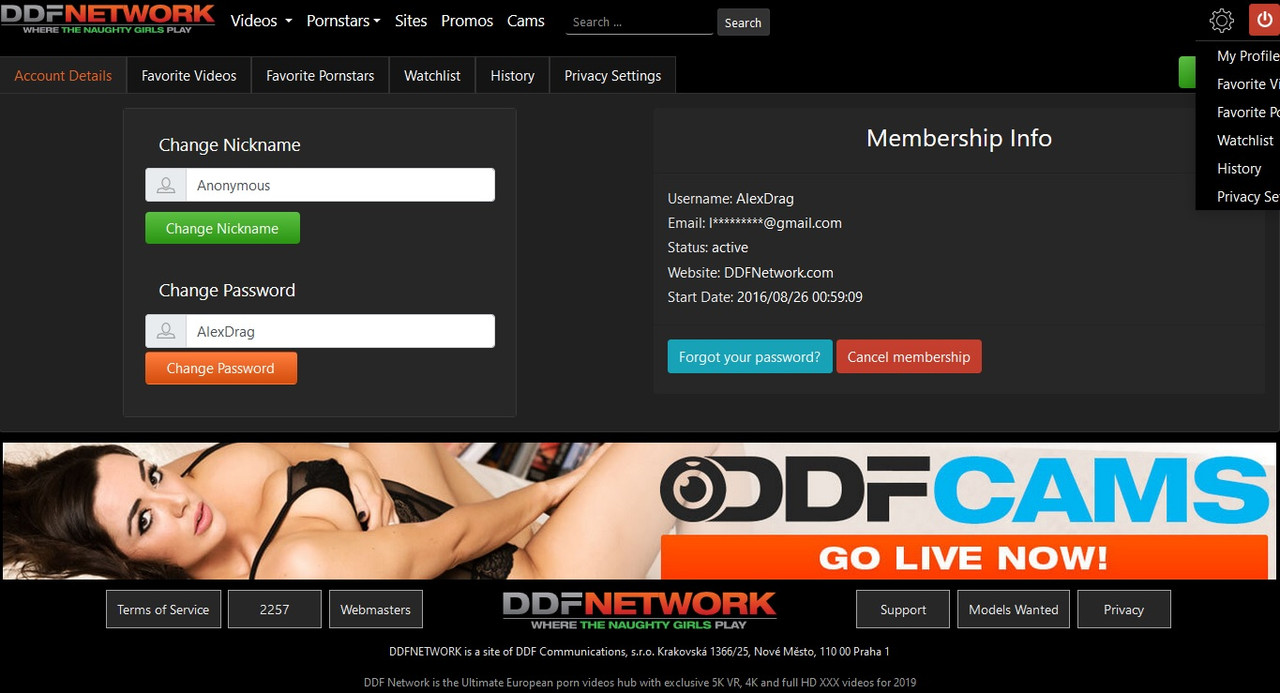The width and height of the screenshot is (1280, 693).
Task: Focus the search text field
Action: [639, 22]
